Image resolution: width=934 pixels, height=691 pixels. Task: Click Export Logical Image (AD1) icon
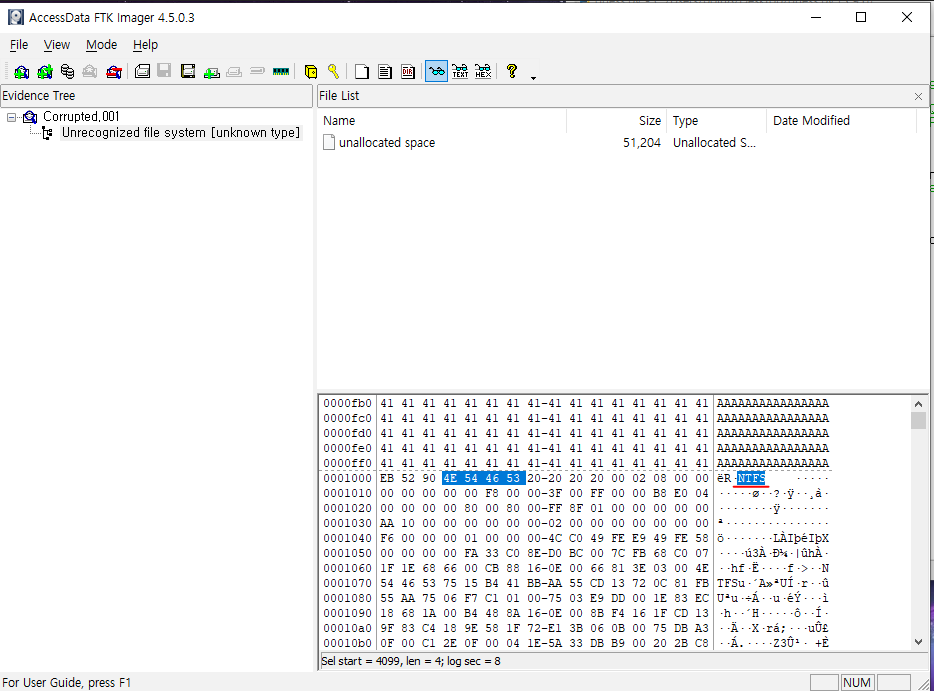tap(188, 71)
